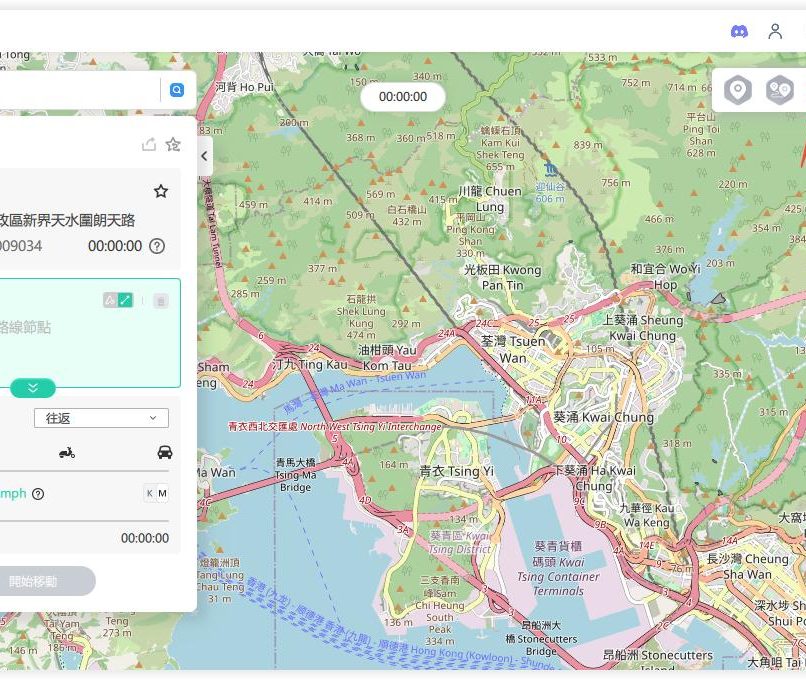Screen dimensions: 806x680
Task: Bookmark the 天水圍朗天路 location with the star
Action: click(161, 191)
